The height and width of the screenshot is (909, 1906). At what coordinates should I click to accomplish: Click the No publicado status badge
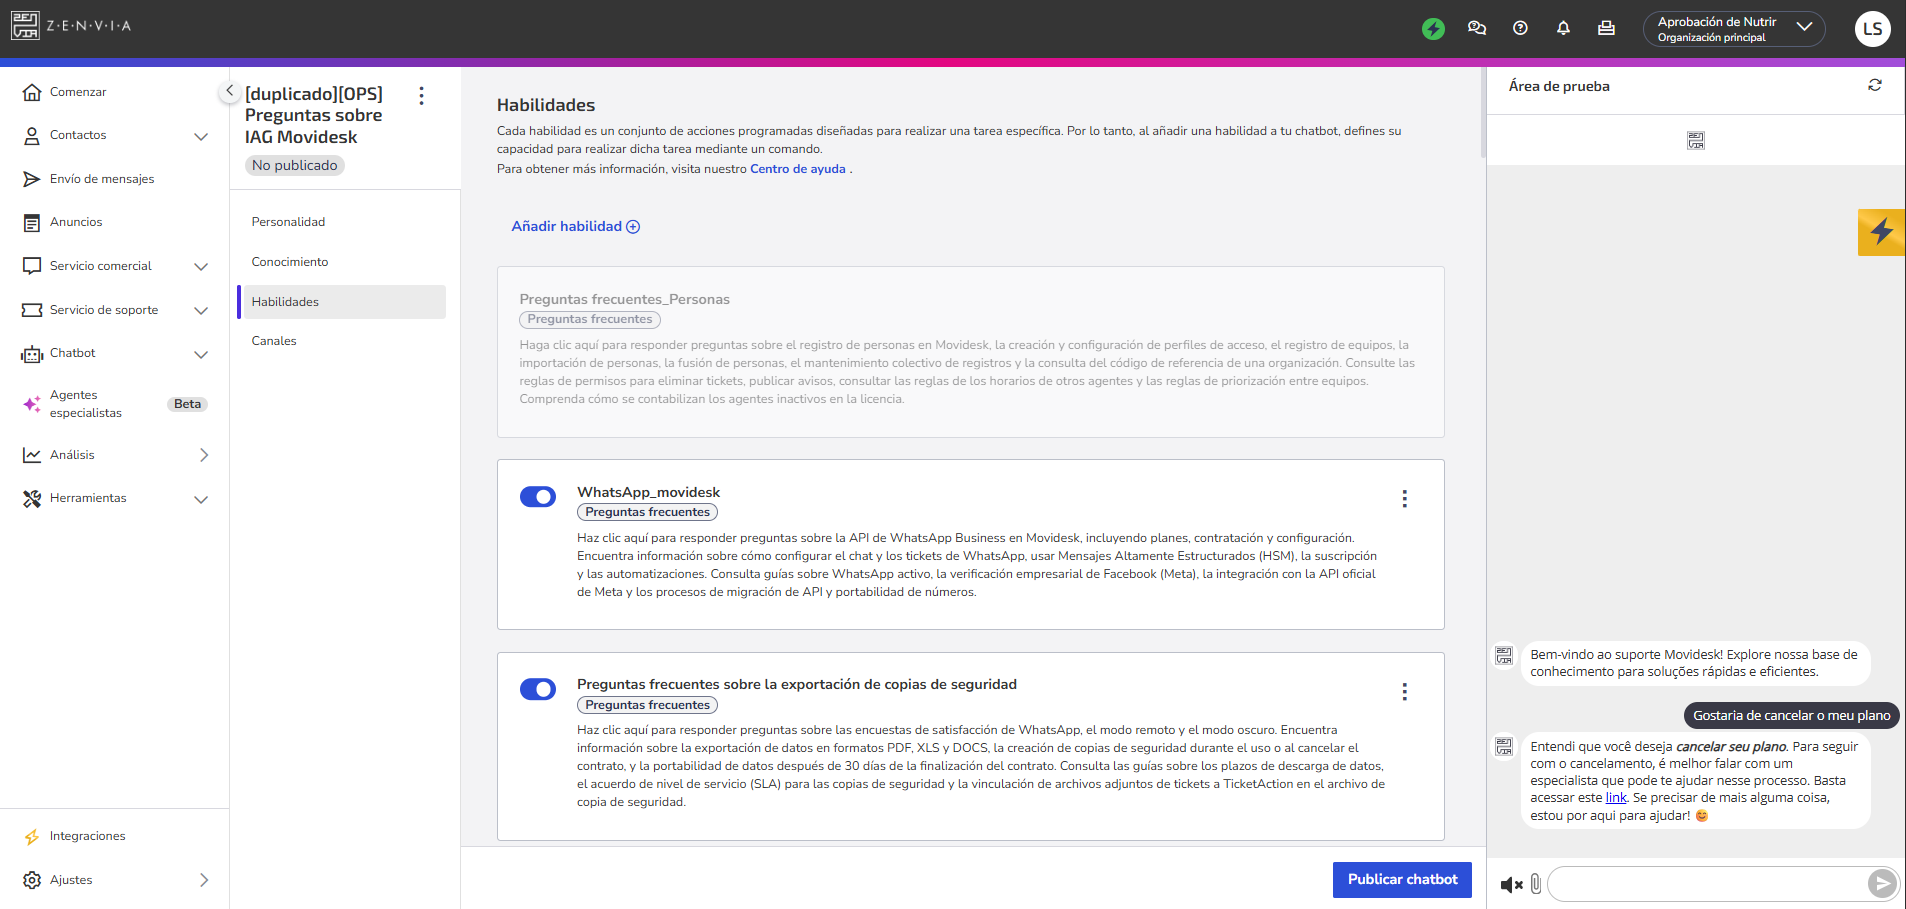pos(295,166)
